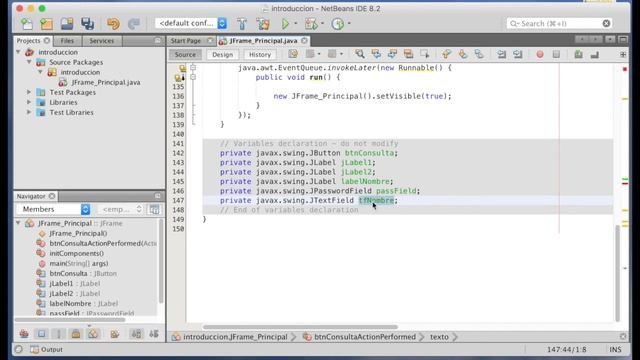Click the Stop Macro Recording square icon
This screenshot has height=360, width=640.
(556, 54)
